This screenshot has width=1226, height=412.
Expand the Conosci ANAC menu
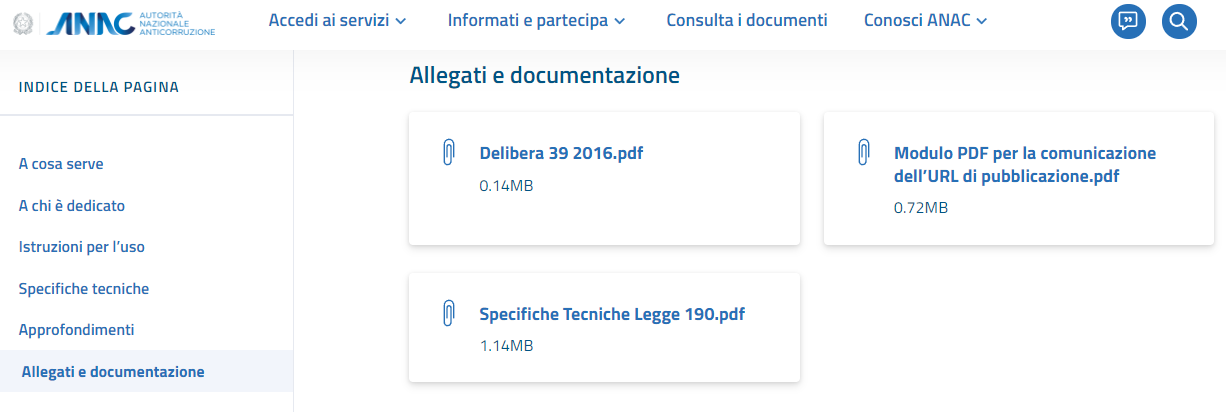pyautogui.click(x=926, y=20)
